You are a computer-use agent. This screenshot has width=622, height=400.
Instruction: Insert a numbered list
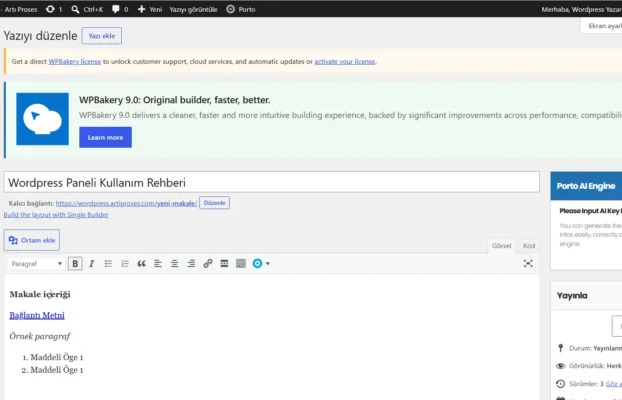tap(125, 263)
